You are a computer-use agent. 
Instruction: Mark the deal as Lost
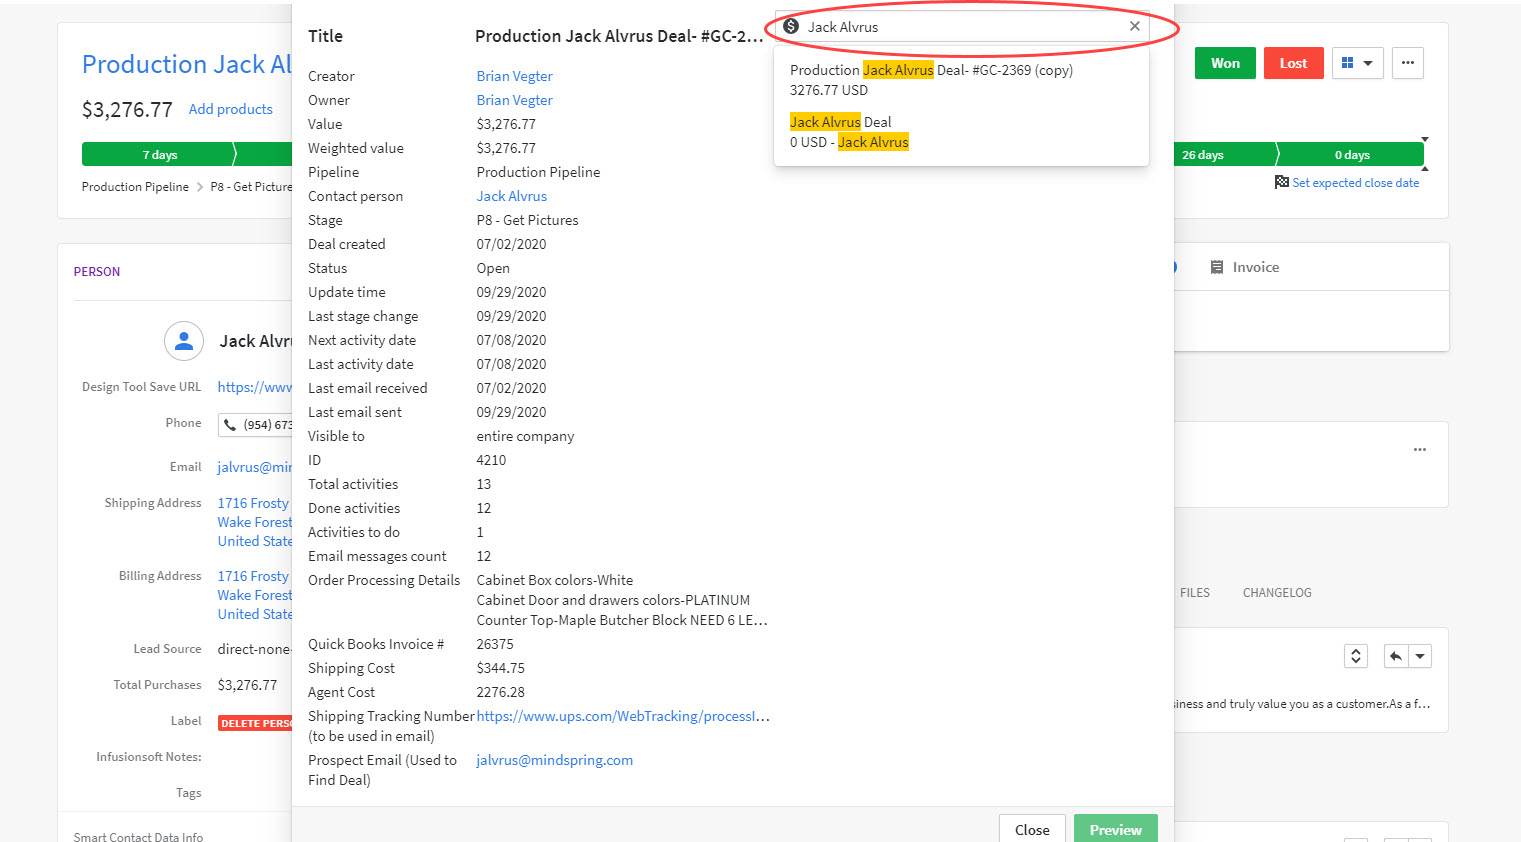(1293, 63)
